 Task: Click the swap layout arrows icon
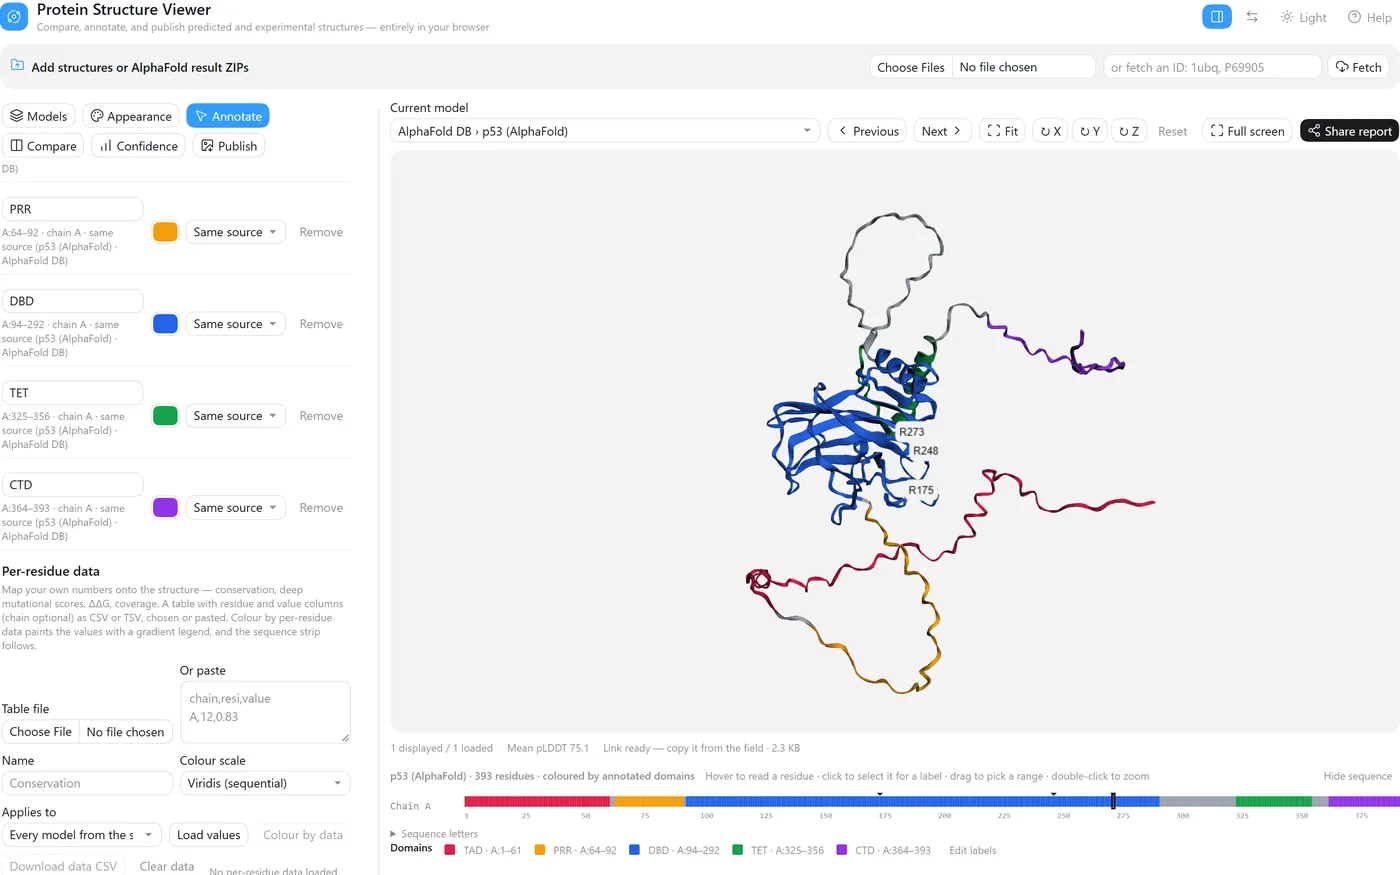1252,17
